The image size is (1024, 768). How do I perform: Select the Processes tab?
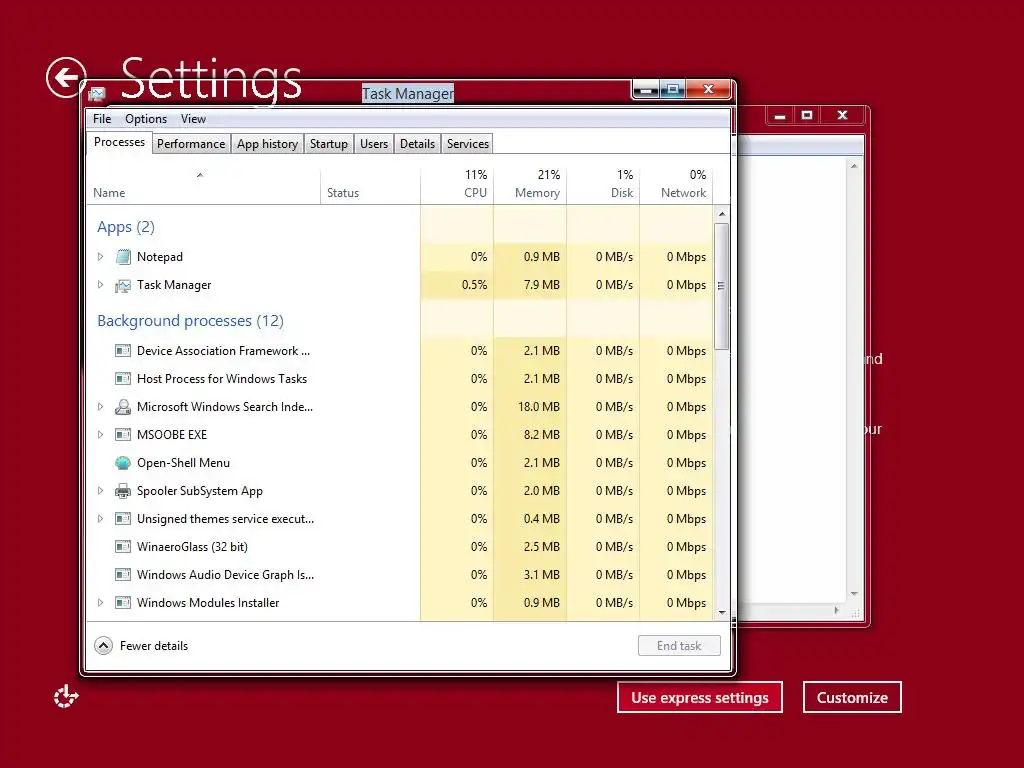tap(120, 142)
